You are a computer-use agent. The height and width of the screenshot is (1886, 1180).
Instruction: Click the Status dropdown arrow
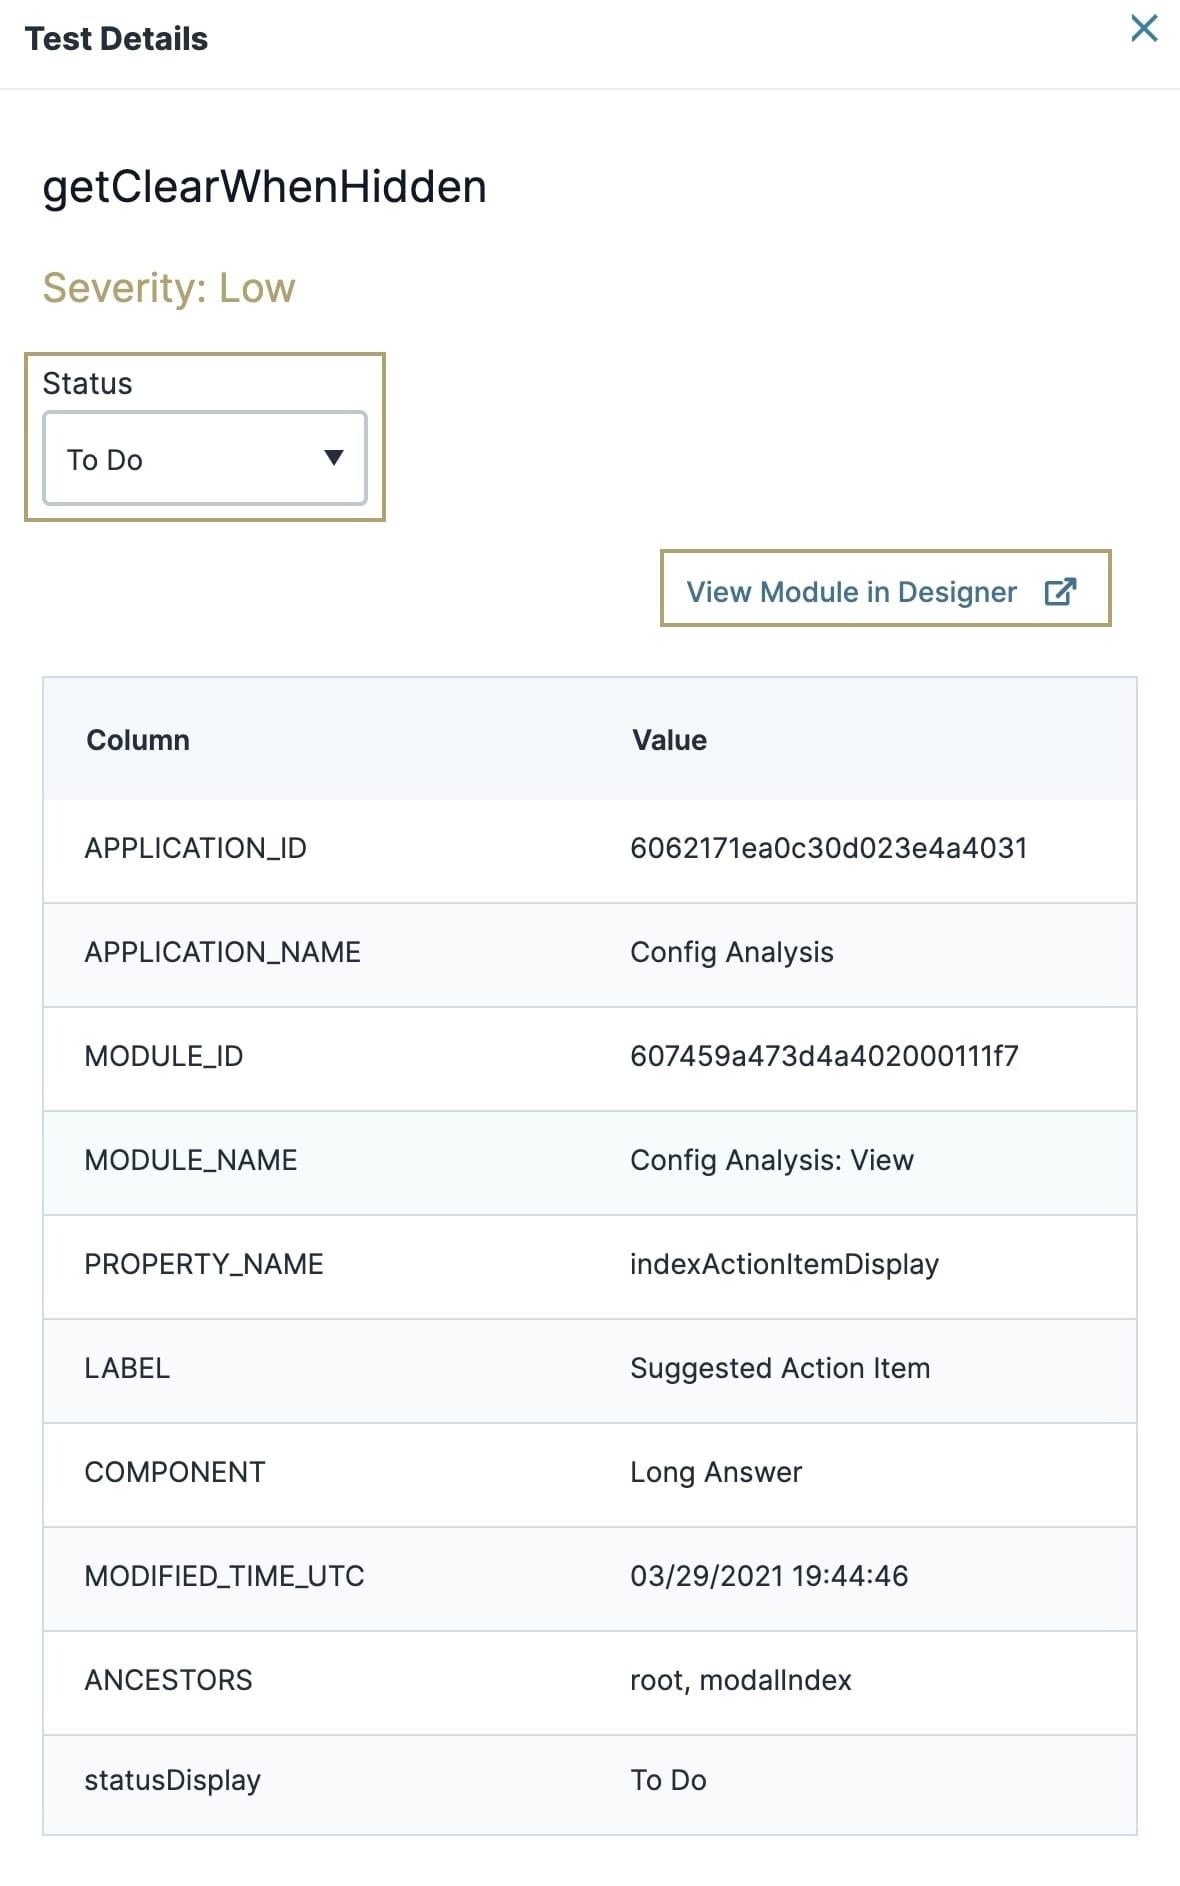tap(334, 458)
